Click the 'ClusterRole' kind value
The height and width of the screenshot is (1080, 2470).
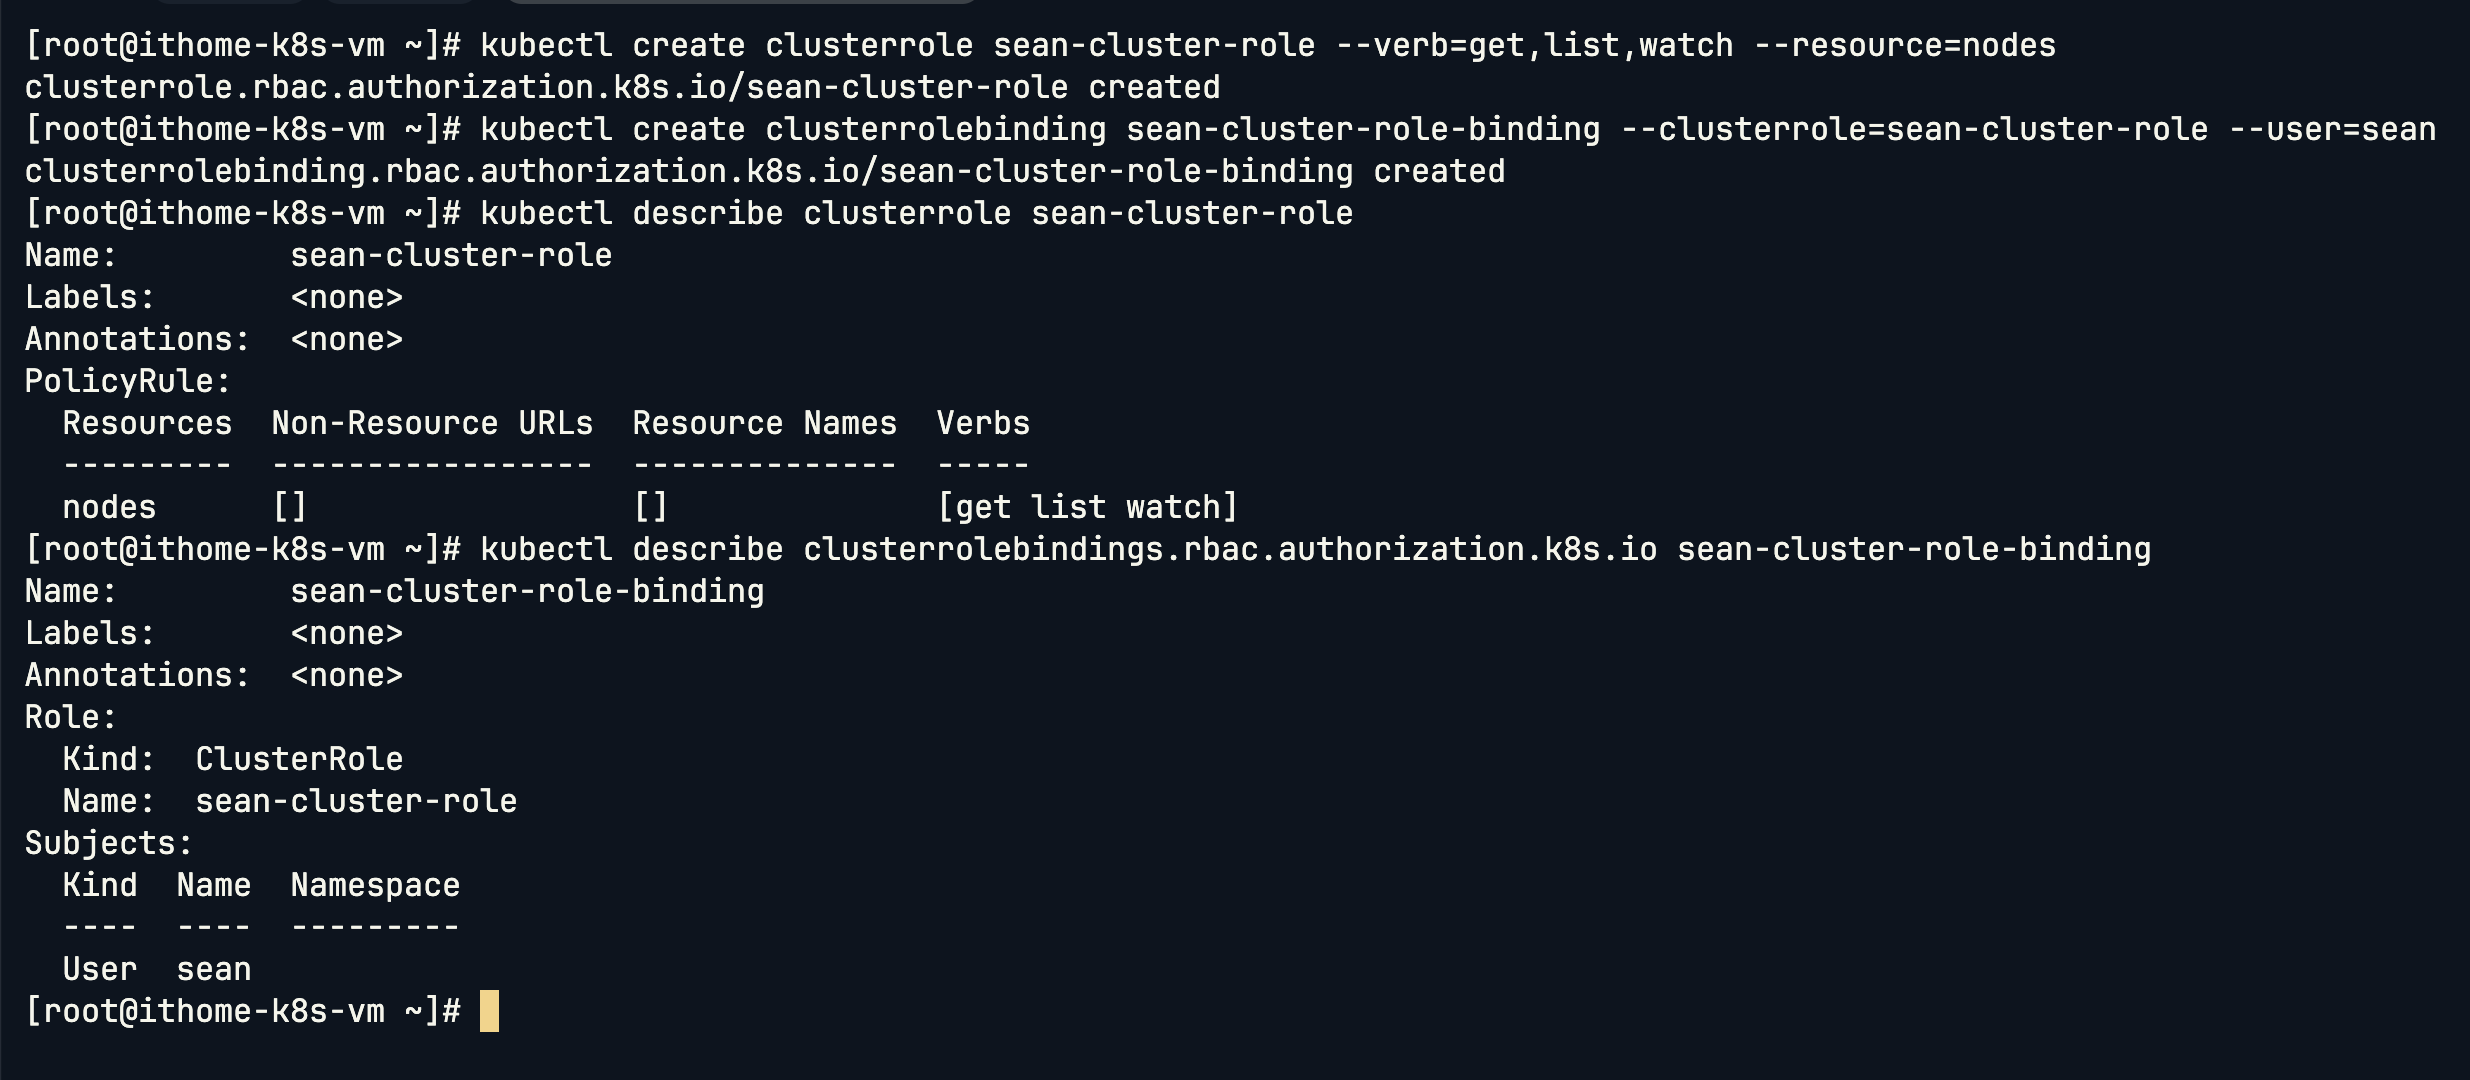[299, 759]
